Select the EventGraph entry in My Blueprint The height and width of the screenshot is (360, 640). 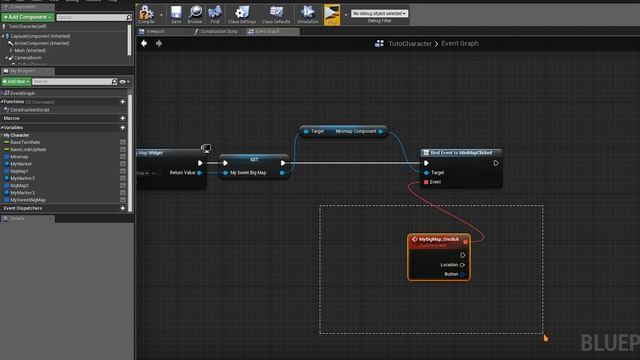(x=22, y=93)
